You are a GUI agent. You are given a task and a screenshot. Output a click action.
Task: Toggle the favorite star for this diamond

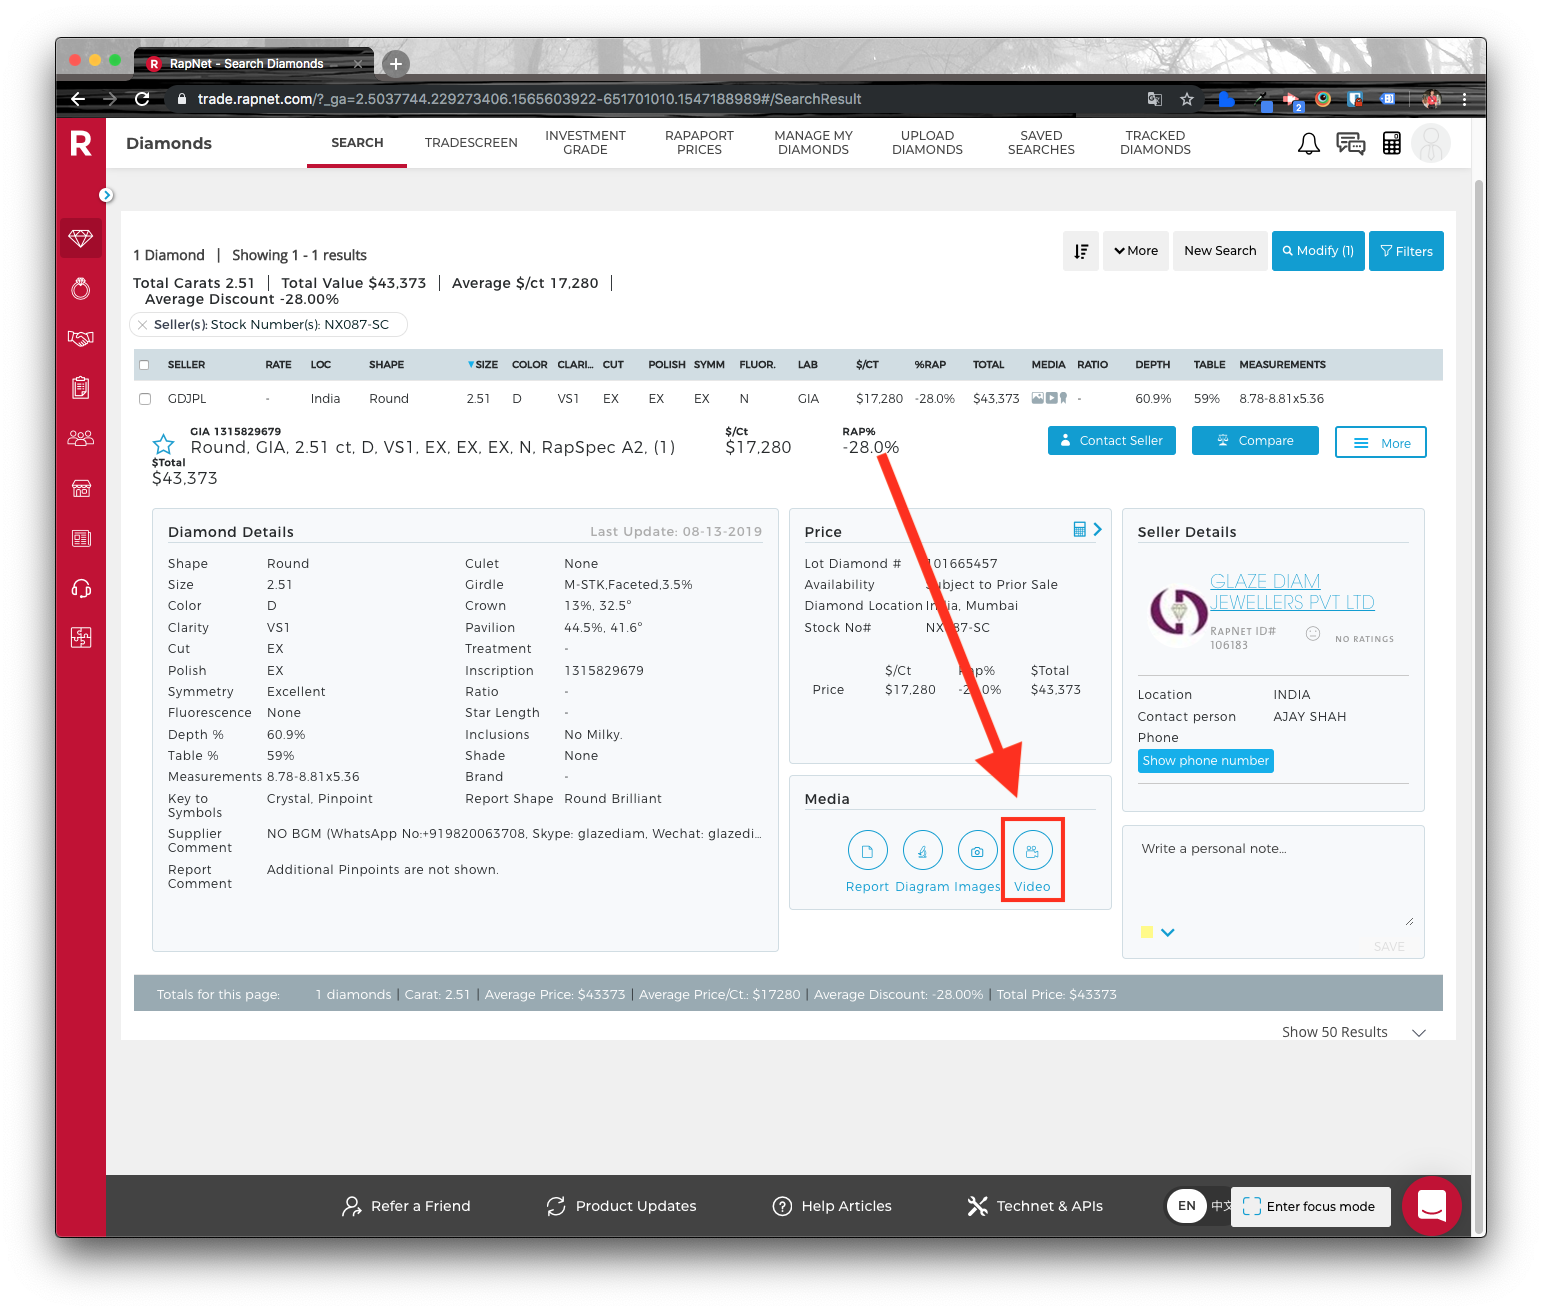[x=163, y=444]
